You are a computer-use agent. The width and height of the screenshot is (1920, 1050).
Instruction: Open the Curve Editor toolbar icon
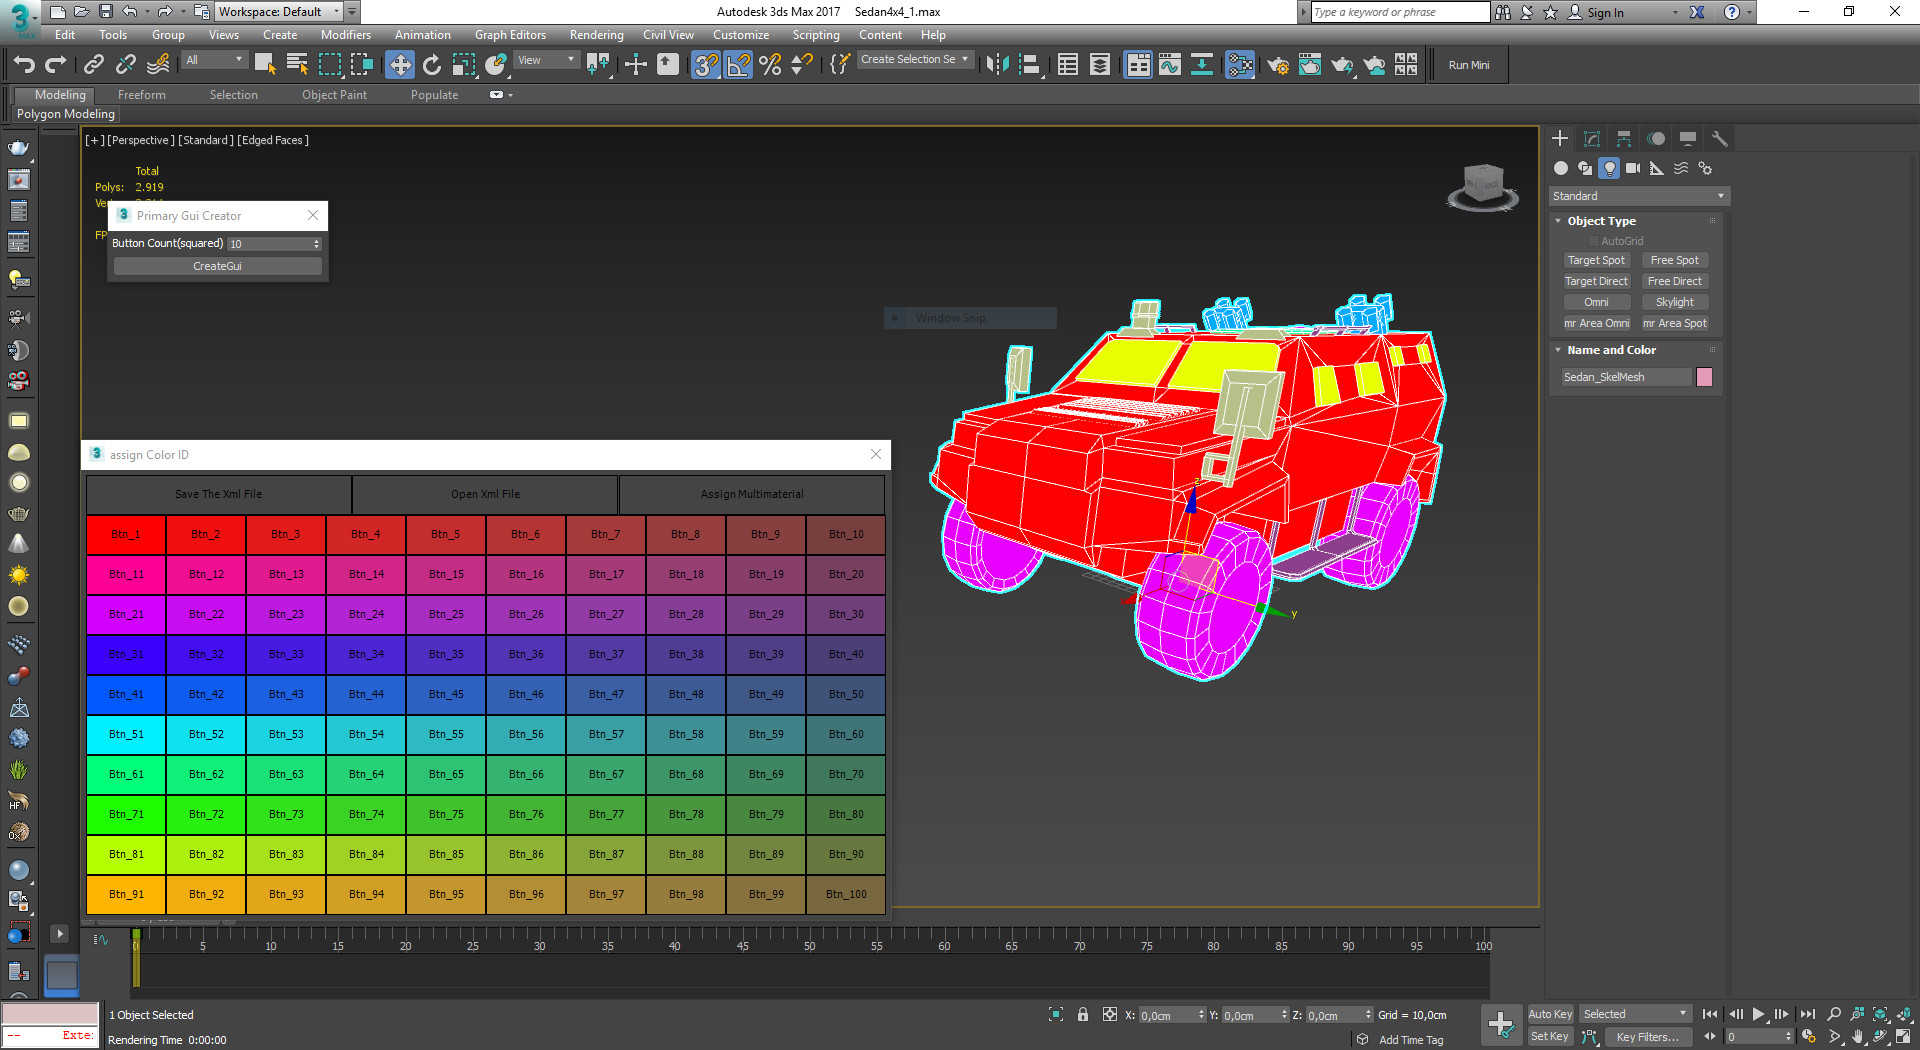(1169, 65)
